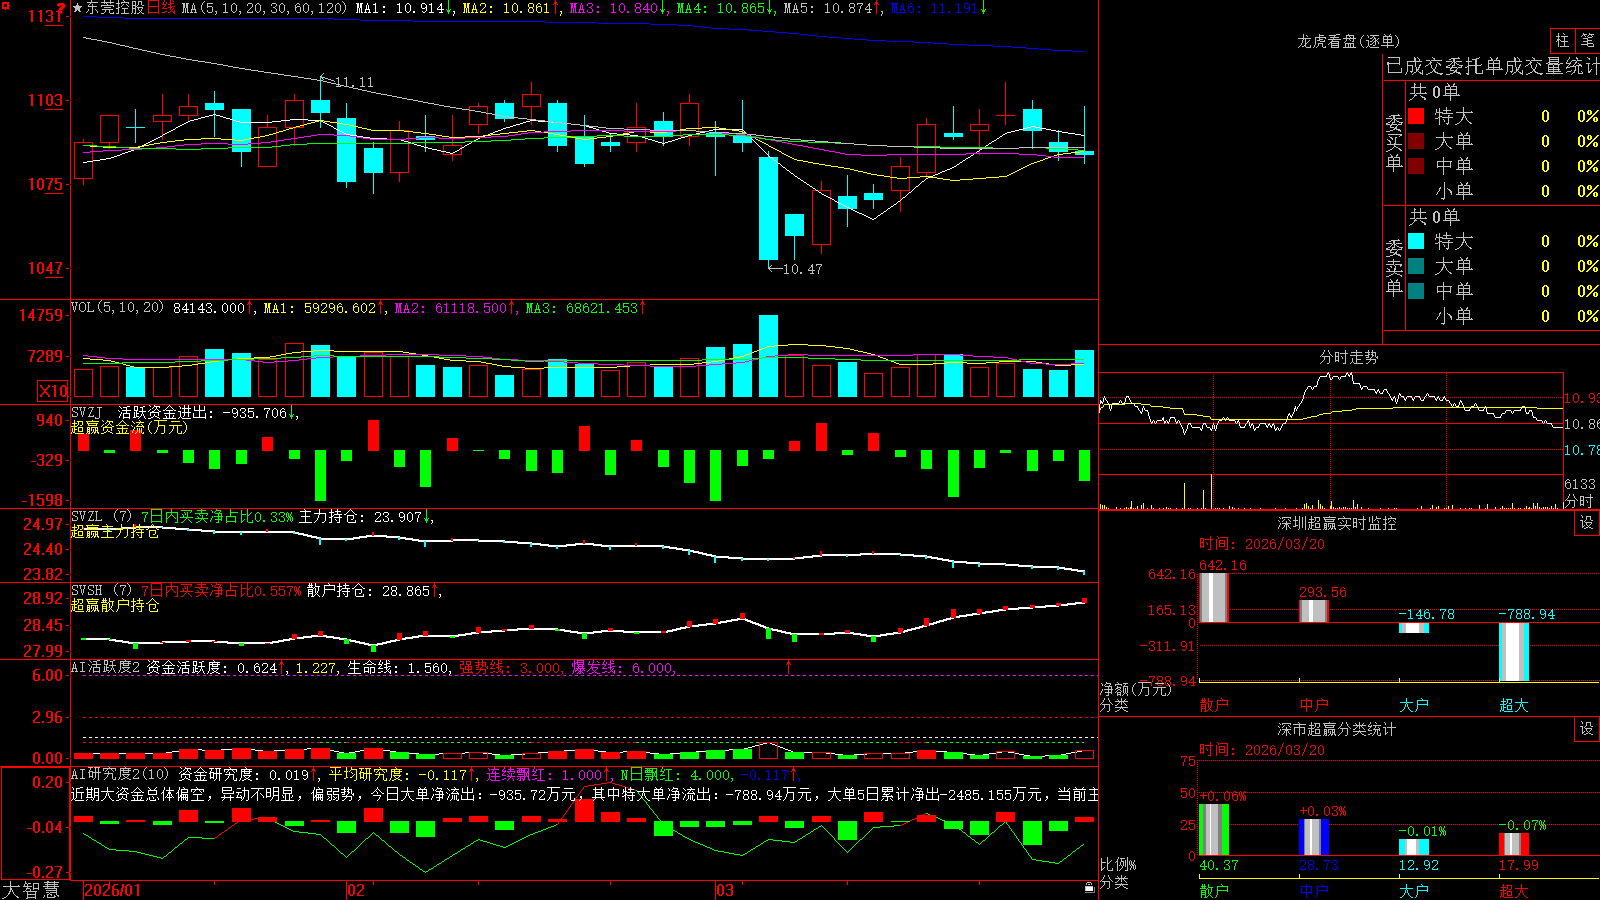Click the 12.92 大户 bar in 分类统计
This screenshot has height=900, width=1600.
(x=1414, y=847)
